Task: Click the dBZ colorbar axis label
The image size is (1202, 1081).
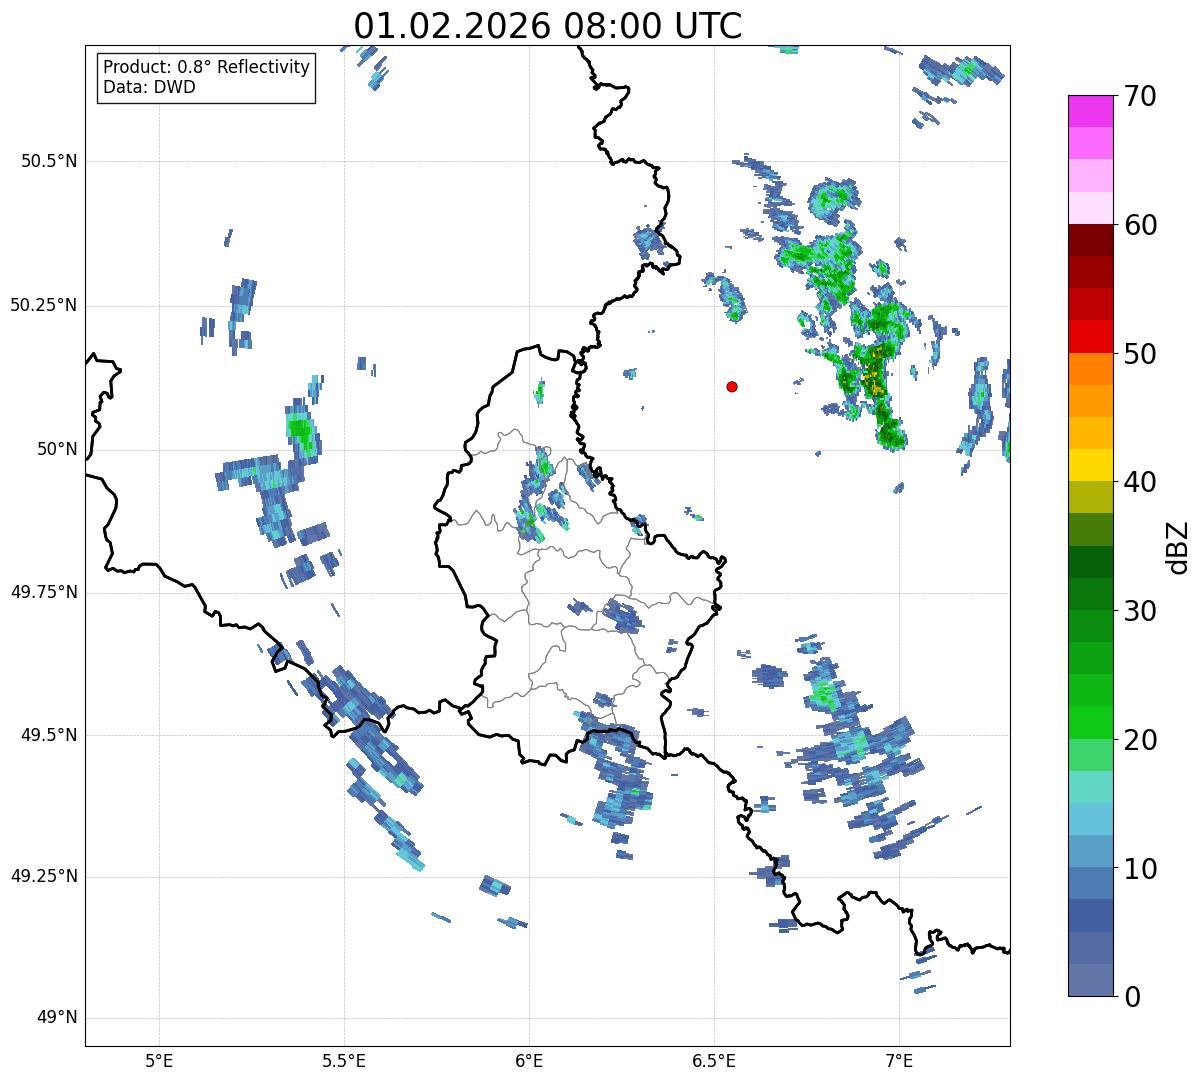Action: click(x=1179, y=546)
